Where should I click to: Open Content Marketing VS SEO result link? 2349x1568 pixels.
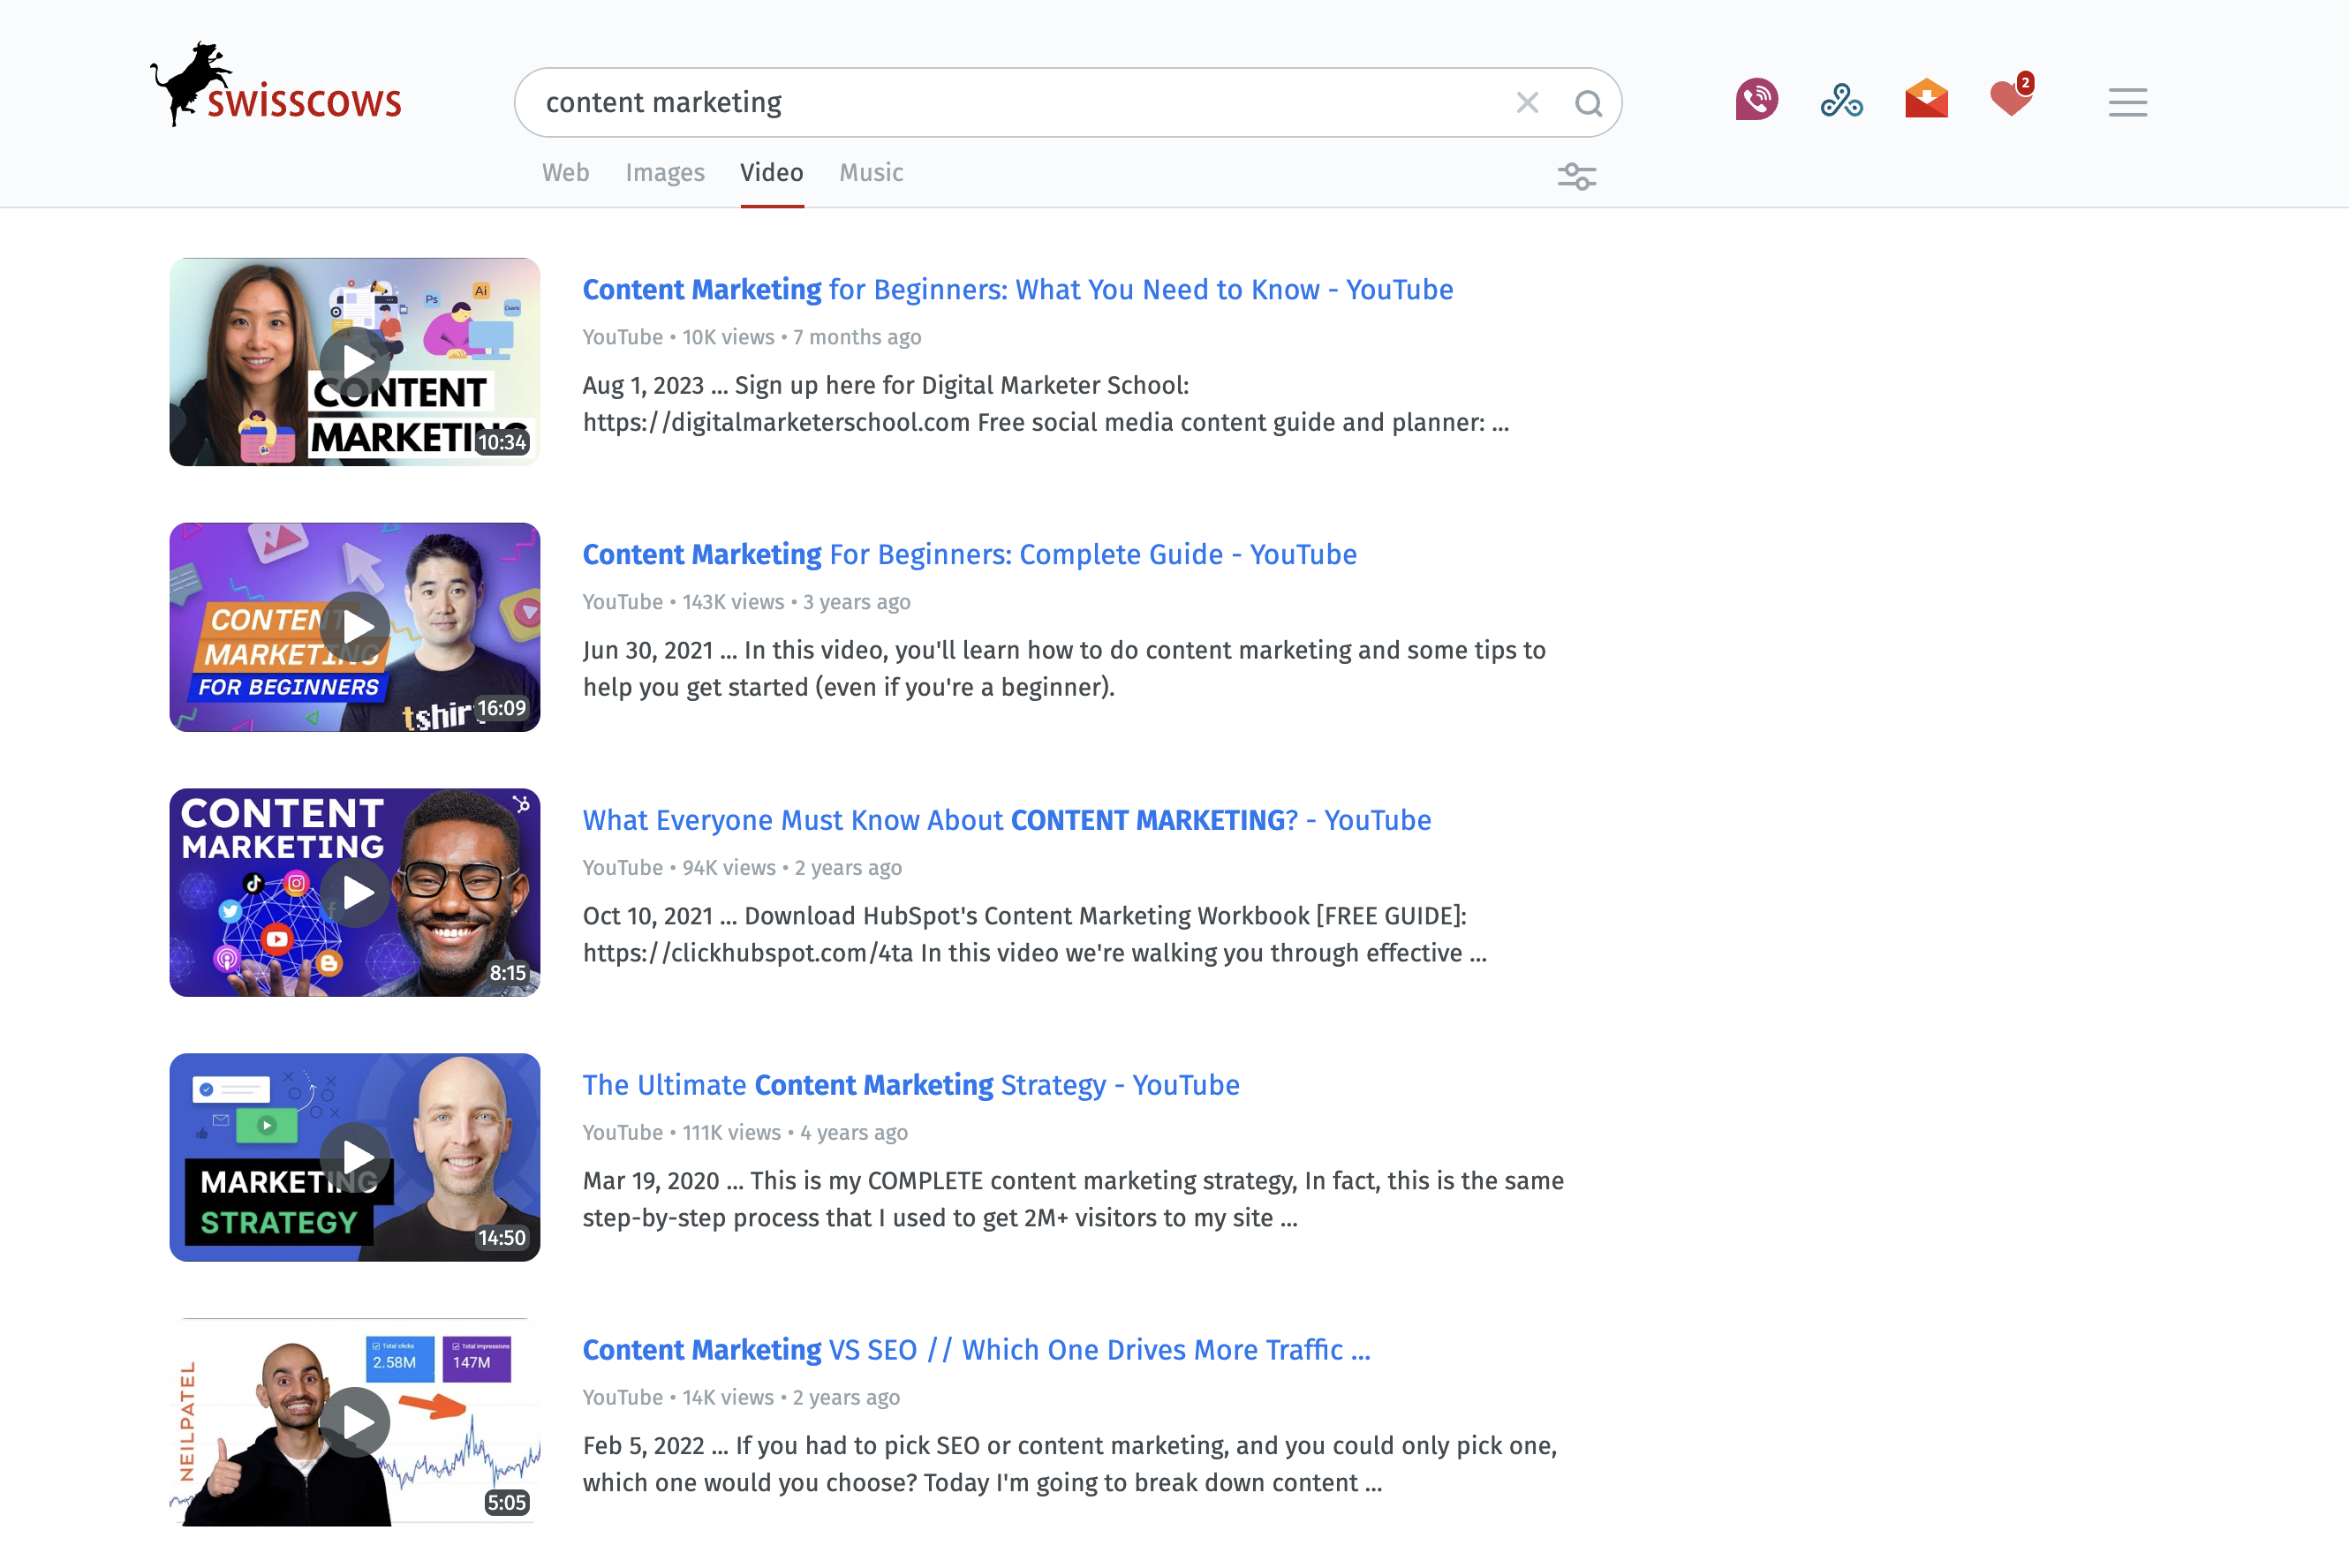click(x=976, y=1349)
